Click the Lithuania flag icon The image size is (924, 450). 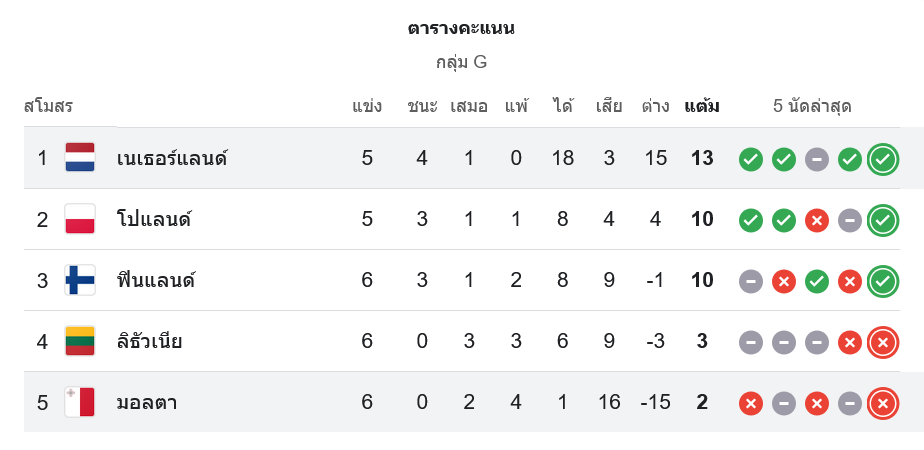point(80,341)
